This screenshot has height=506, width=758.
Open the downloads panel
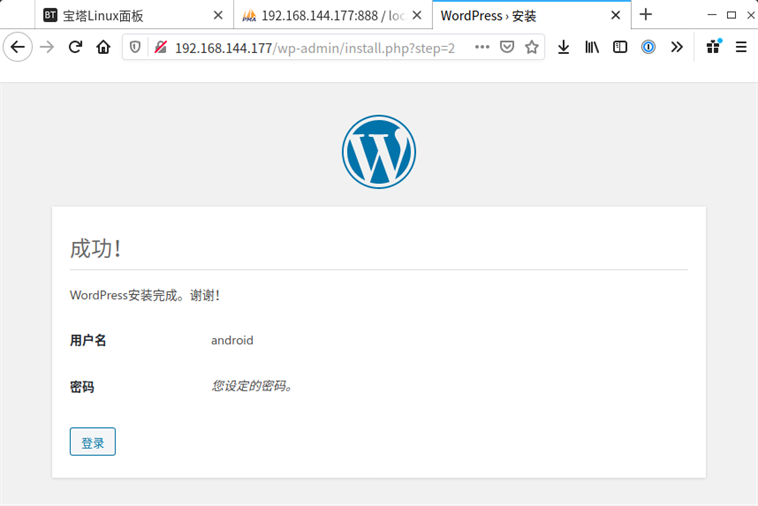(x=564, y=47)
